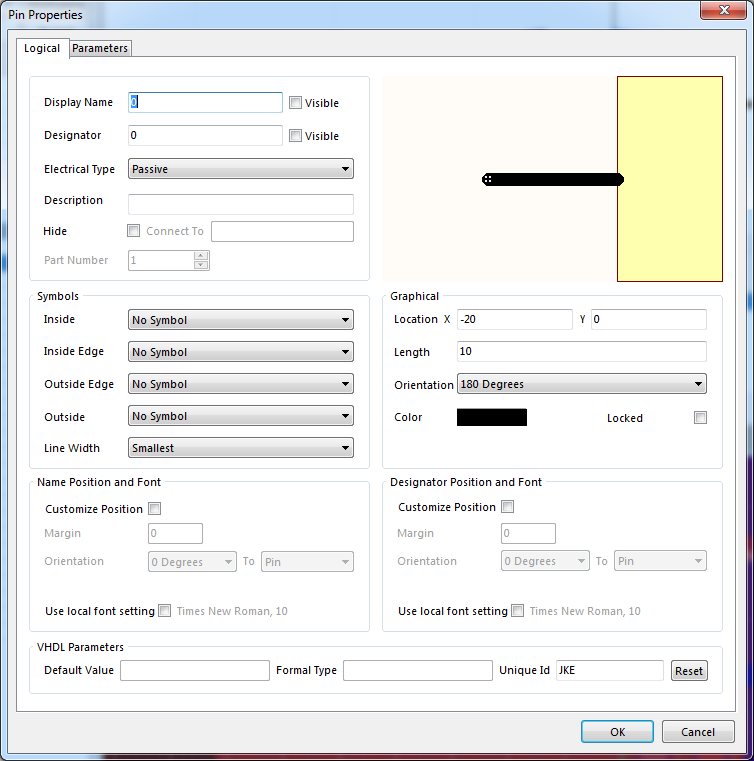Toggle Visible checkbox for Display Name
This screenshot has height=761, width=754.
point(295,102)
